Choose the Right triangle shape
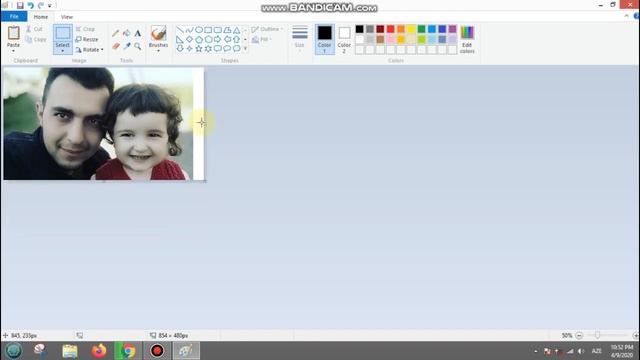 [180, 40]
